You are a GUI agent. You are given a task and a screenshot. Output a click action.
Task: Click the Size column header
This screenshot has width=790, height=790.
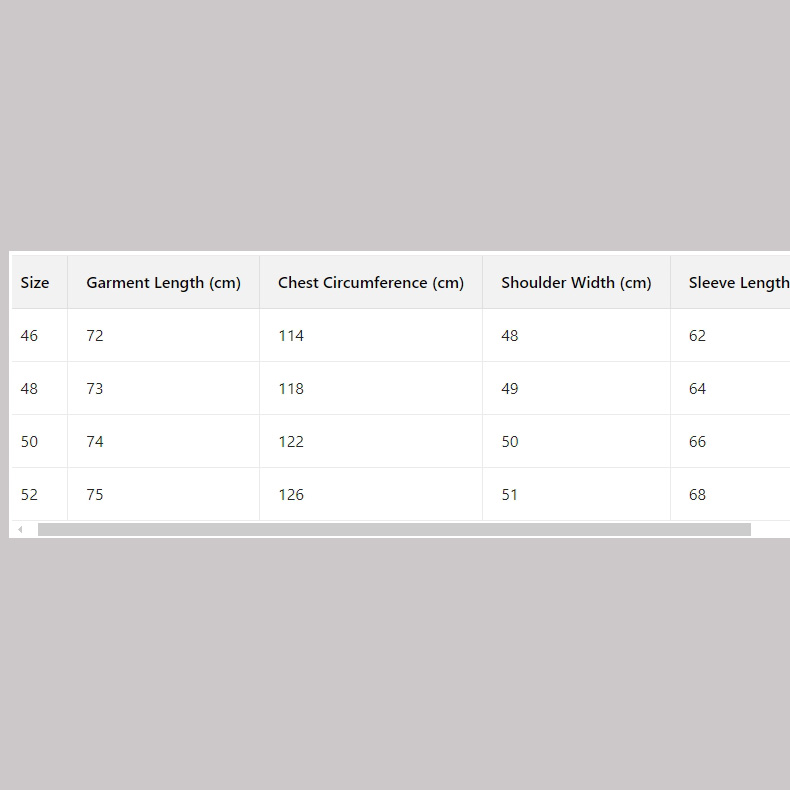(x=35, y=283)
